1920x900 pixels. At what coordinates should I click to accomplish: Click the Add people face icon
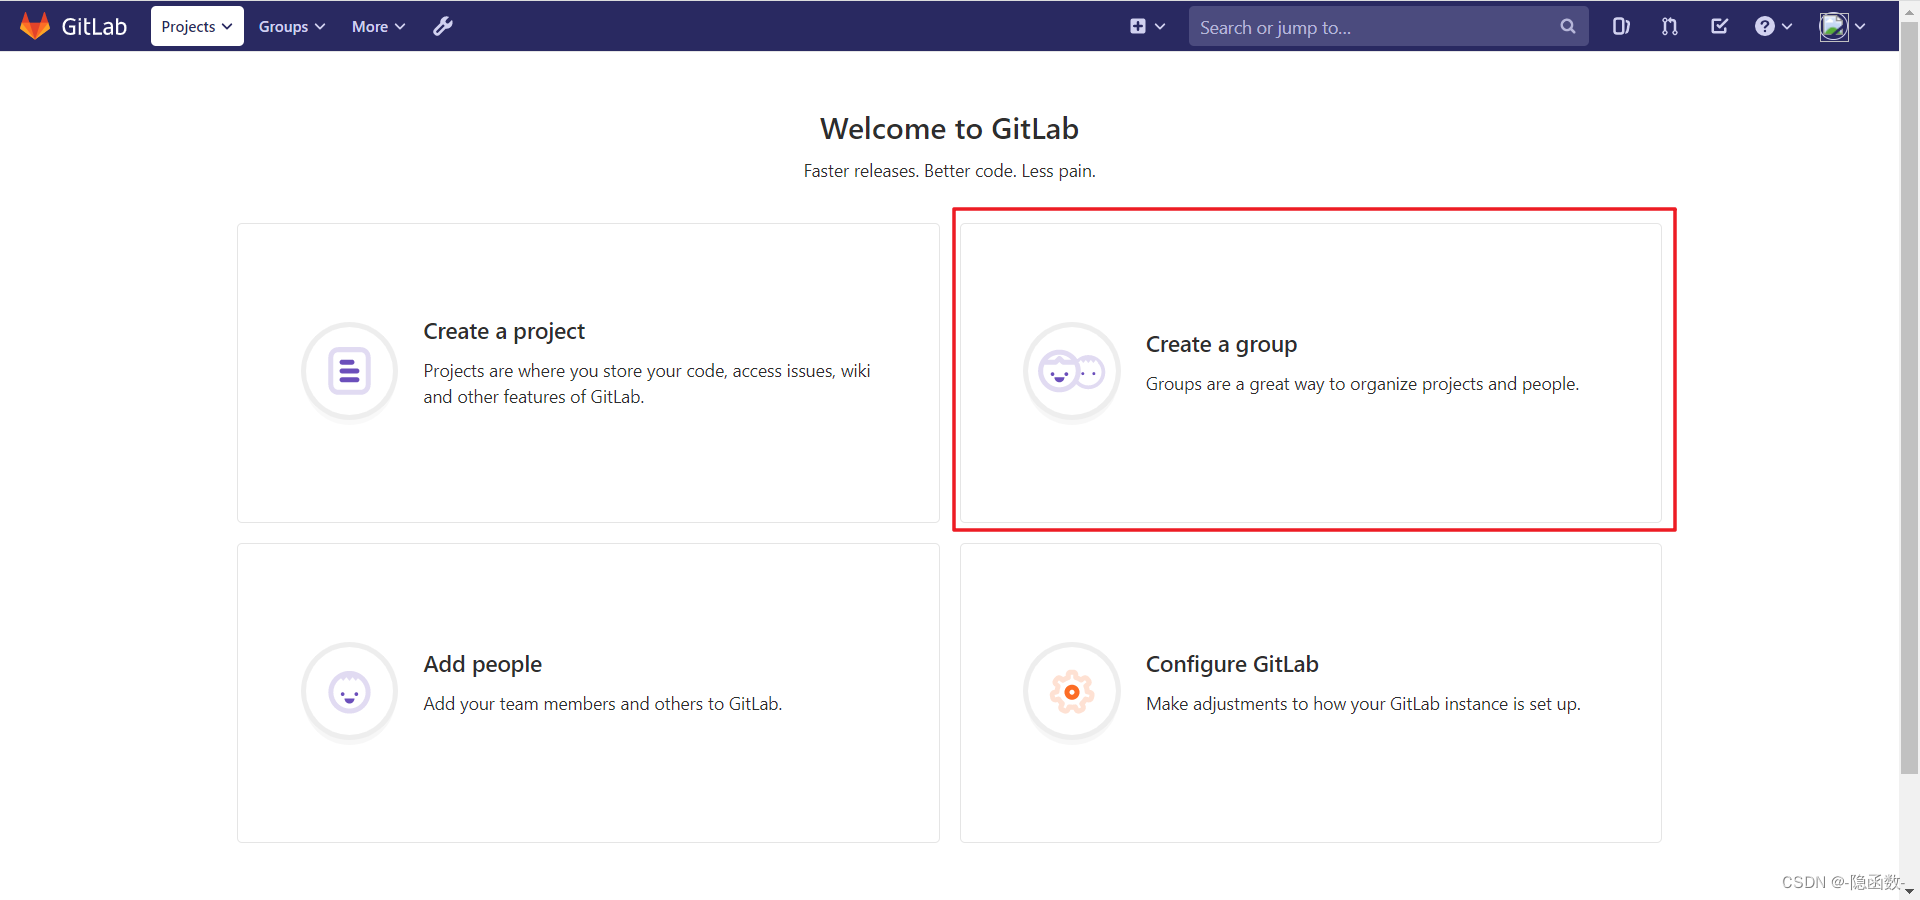[x=350, y=692]
